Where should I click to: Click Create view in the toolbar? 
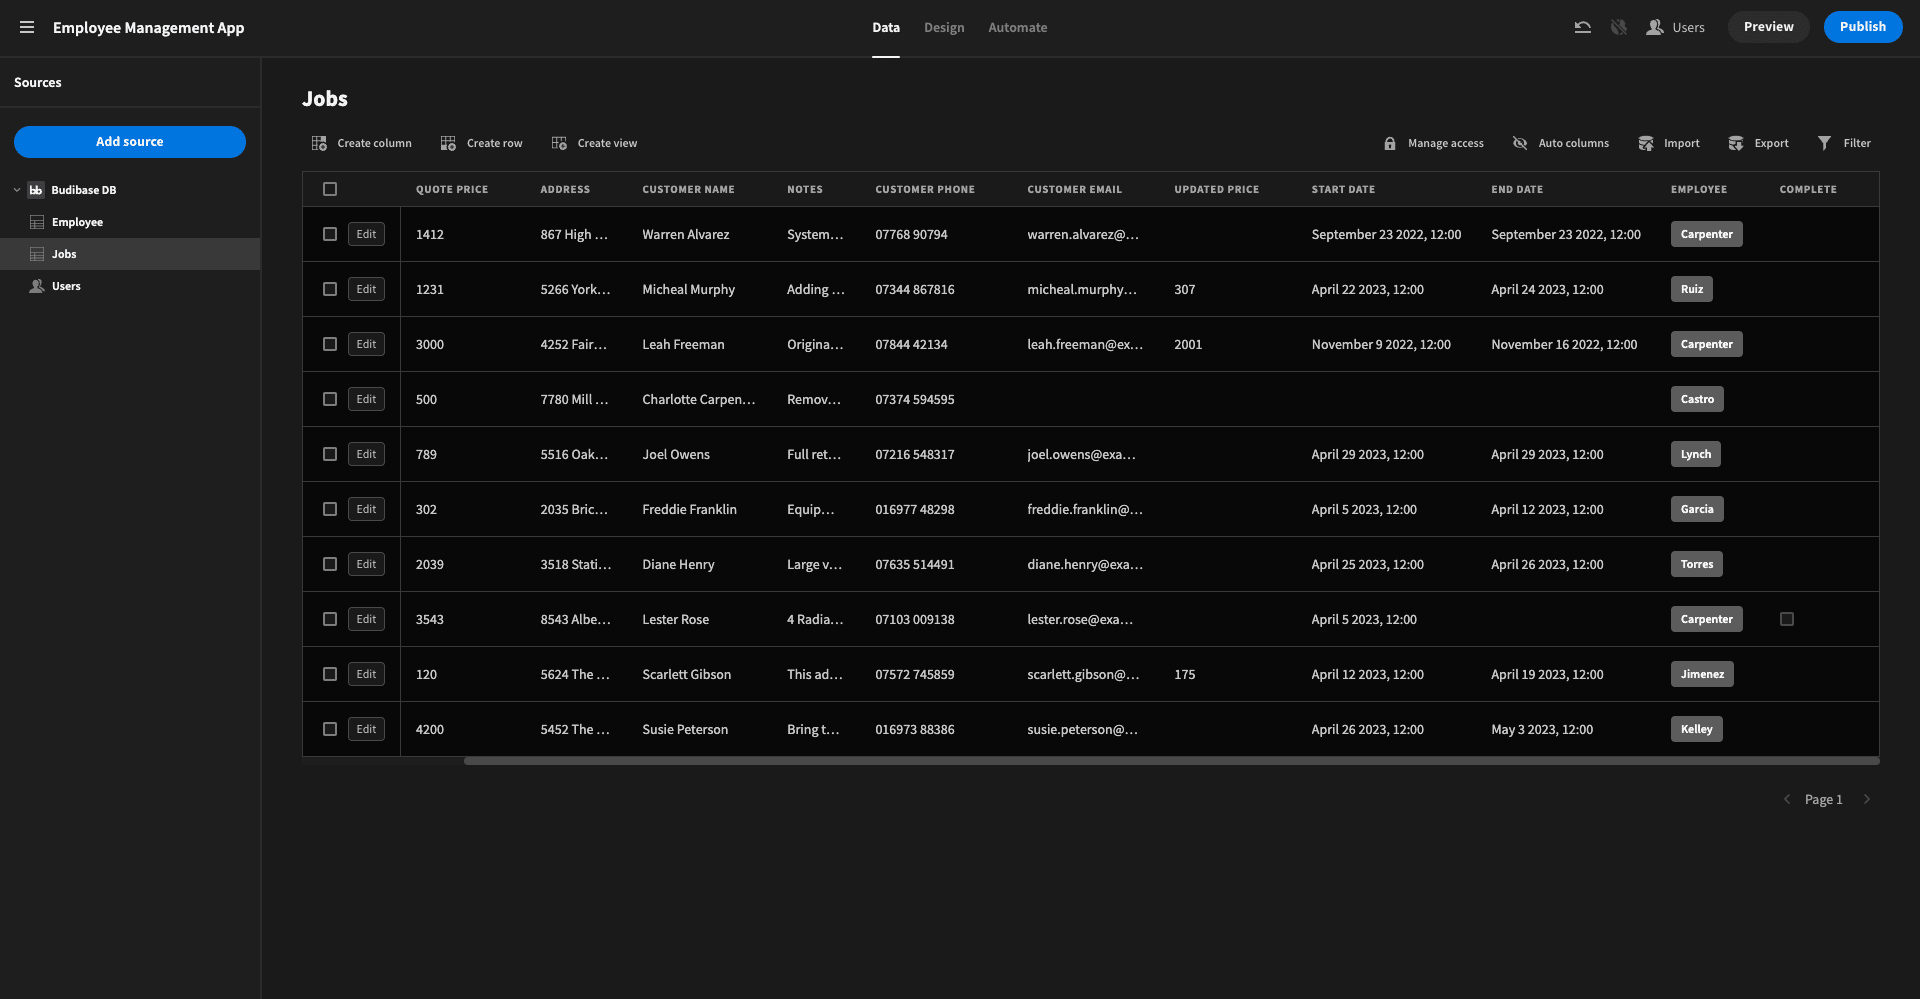point(595,143)
